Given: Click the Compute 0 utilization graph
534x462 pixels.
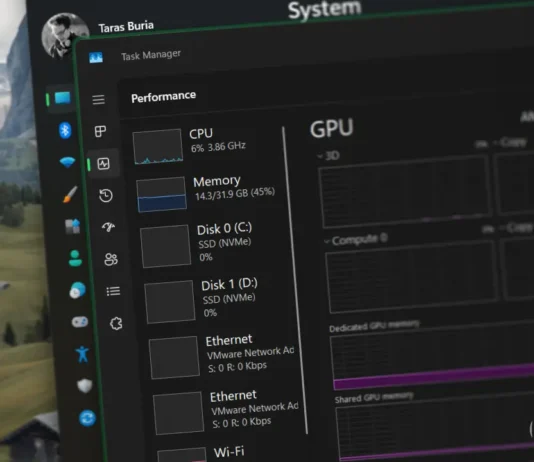Looking at the screenshot, I should pos(411,276).
